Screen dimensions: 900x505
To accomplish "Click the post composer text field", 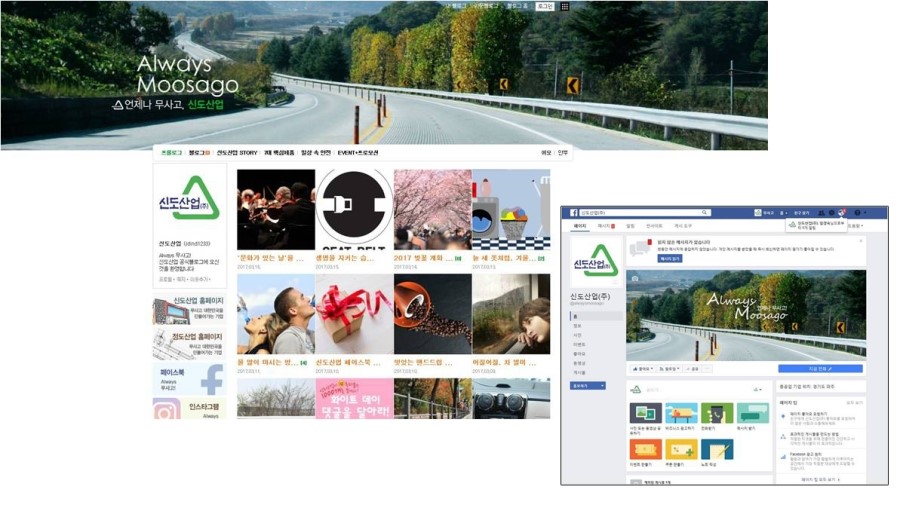I will (697, 390).
